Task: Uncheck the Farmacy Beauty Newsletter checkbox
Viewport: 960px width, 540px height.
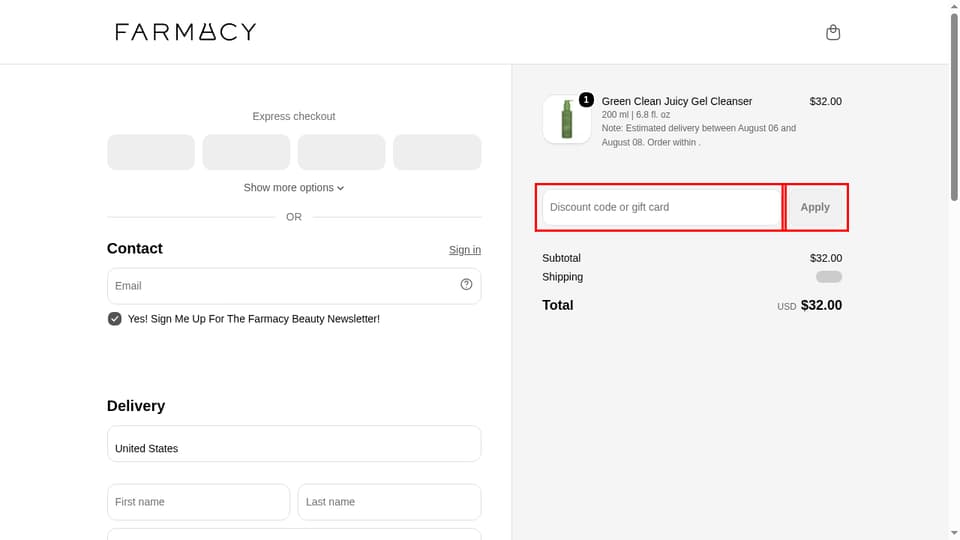Action: click(x=114, y=319)
